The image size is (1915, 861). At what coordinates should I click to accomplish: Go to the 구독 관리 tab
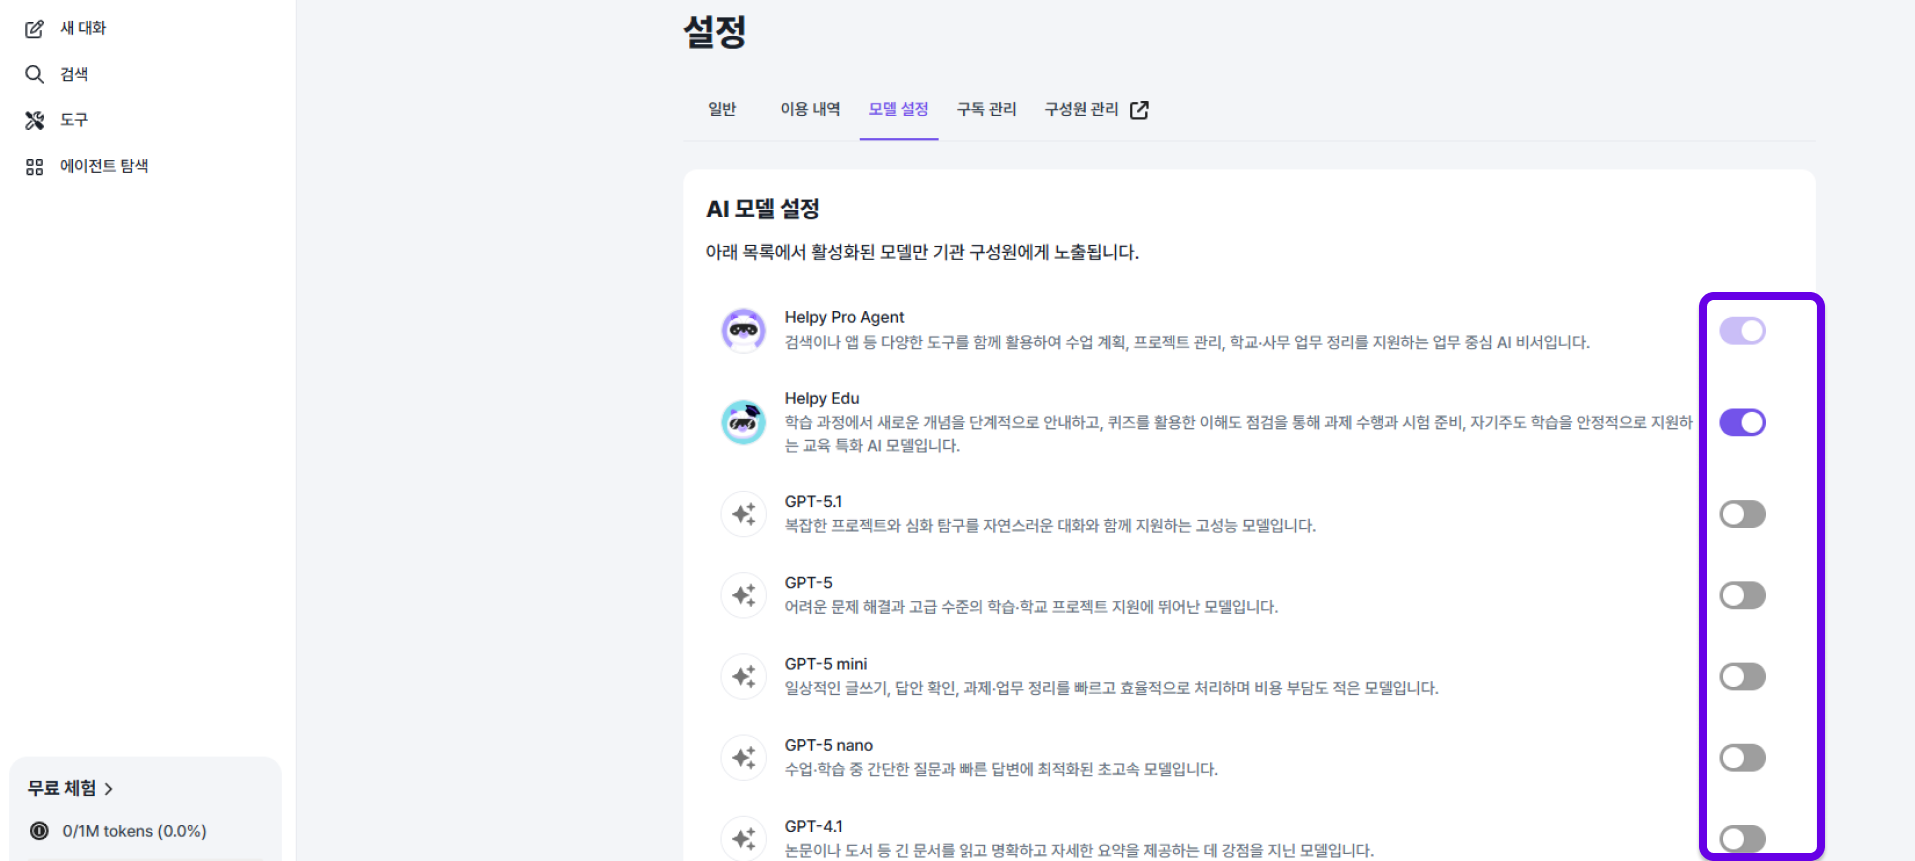986,109
